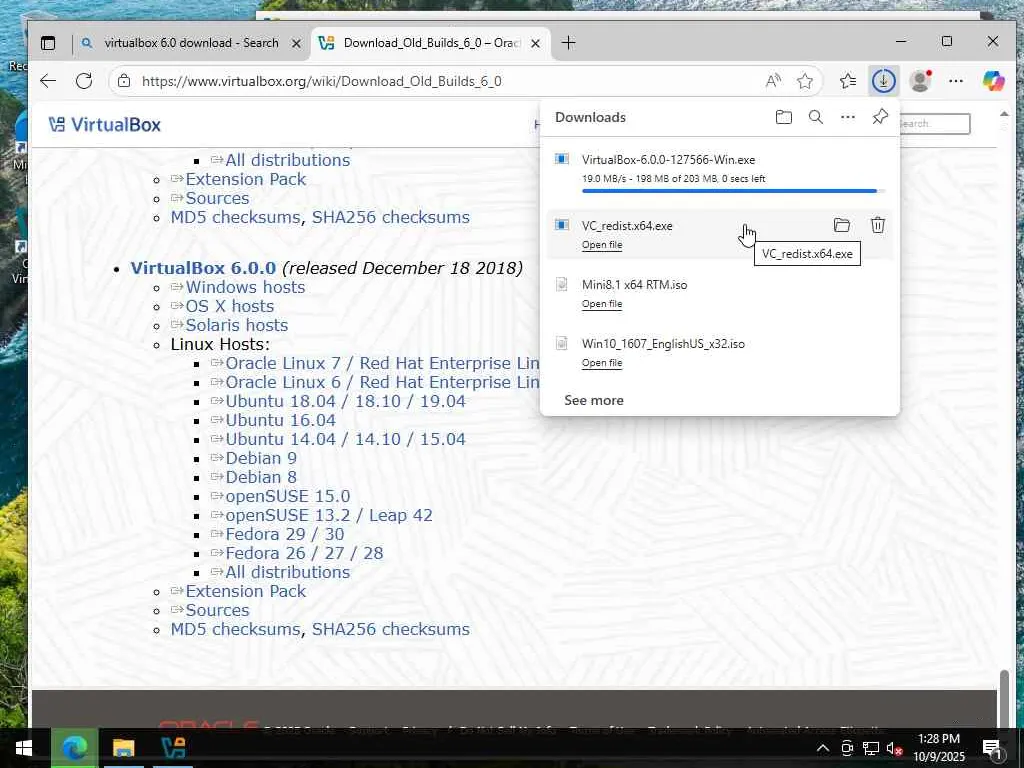Image resolution: width=1024 pixels, height=768 pixels.
Task: Select the Download_Old_Builds_6_0 tab
Action: coord(431,43)
